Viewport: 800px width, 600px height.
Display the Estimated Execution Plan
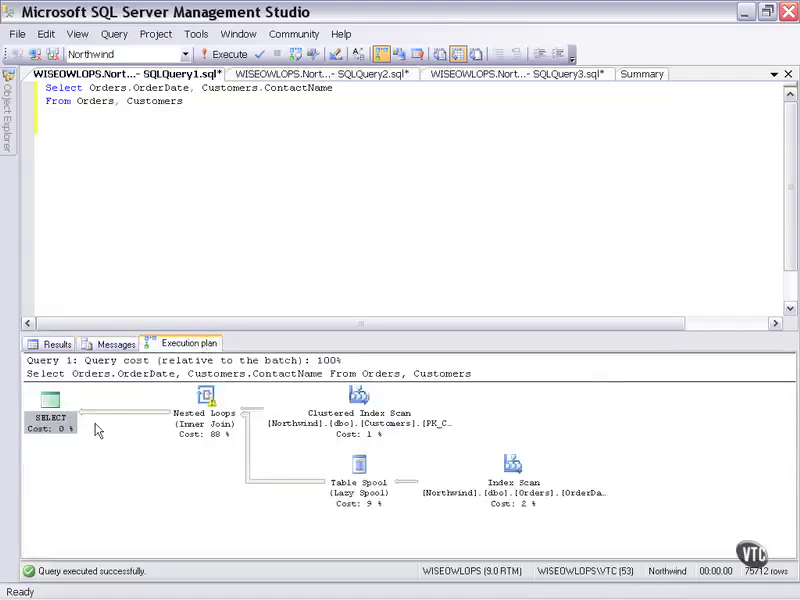tap(295, 54)
